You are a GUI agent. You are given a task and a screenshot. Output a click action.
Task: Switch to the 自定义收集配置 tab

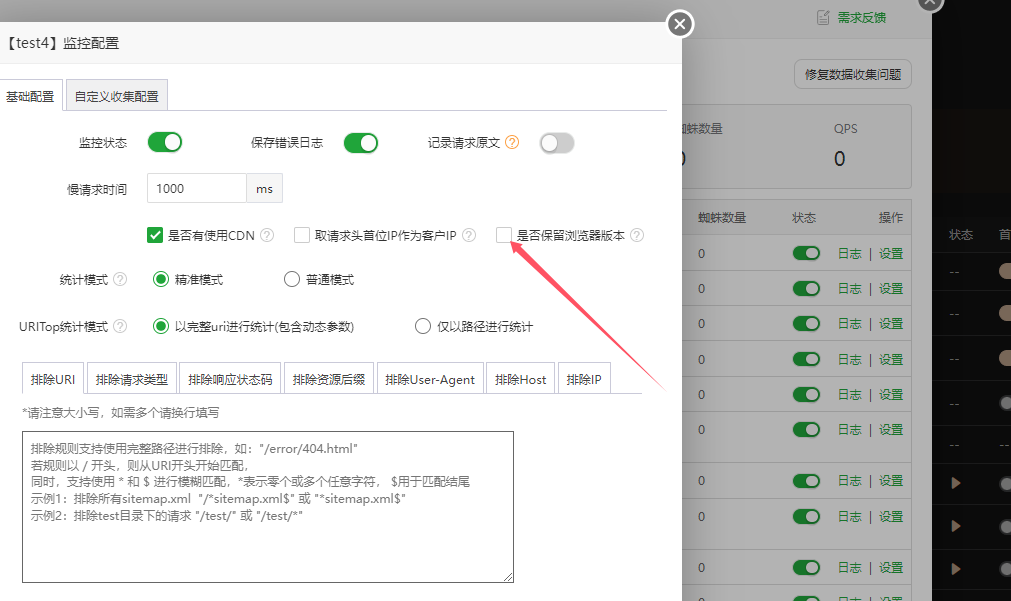[116, 97]
